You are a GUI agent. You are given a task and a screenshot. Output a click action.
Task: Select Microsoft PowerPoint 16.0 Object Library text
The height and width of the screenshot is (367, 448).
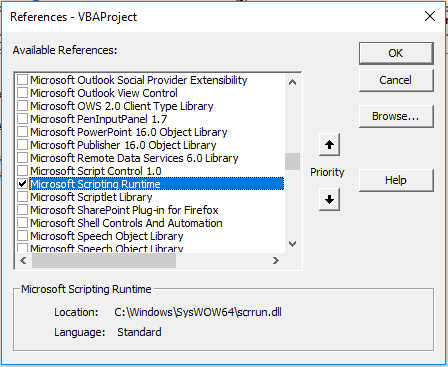[129, 132]
